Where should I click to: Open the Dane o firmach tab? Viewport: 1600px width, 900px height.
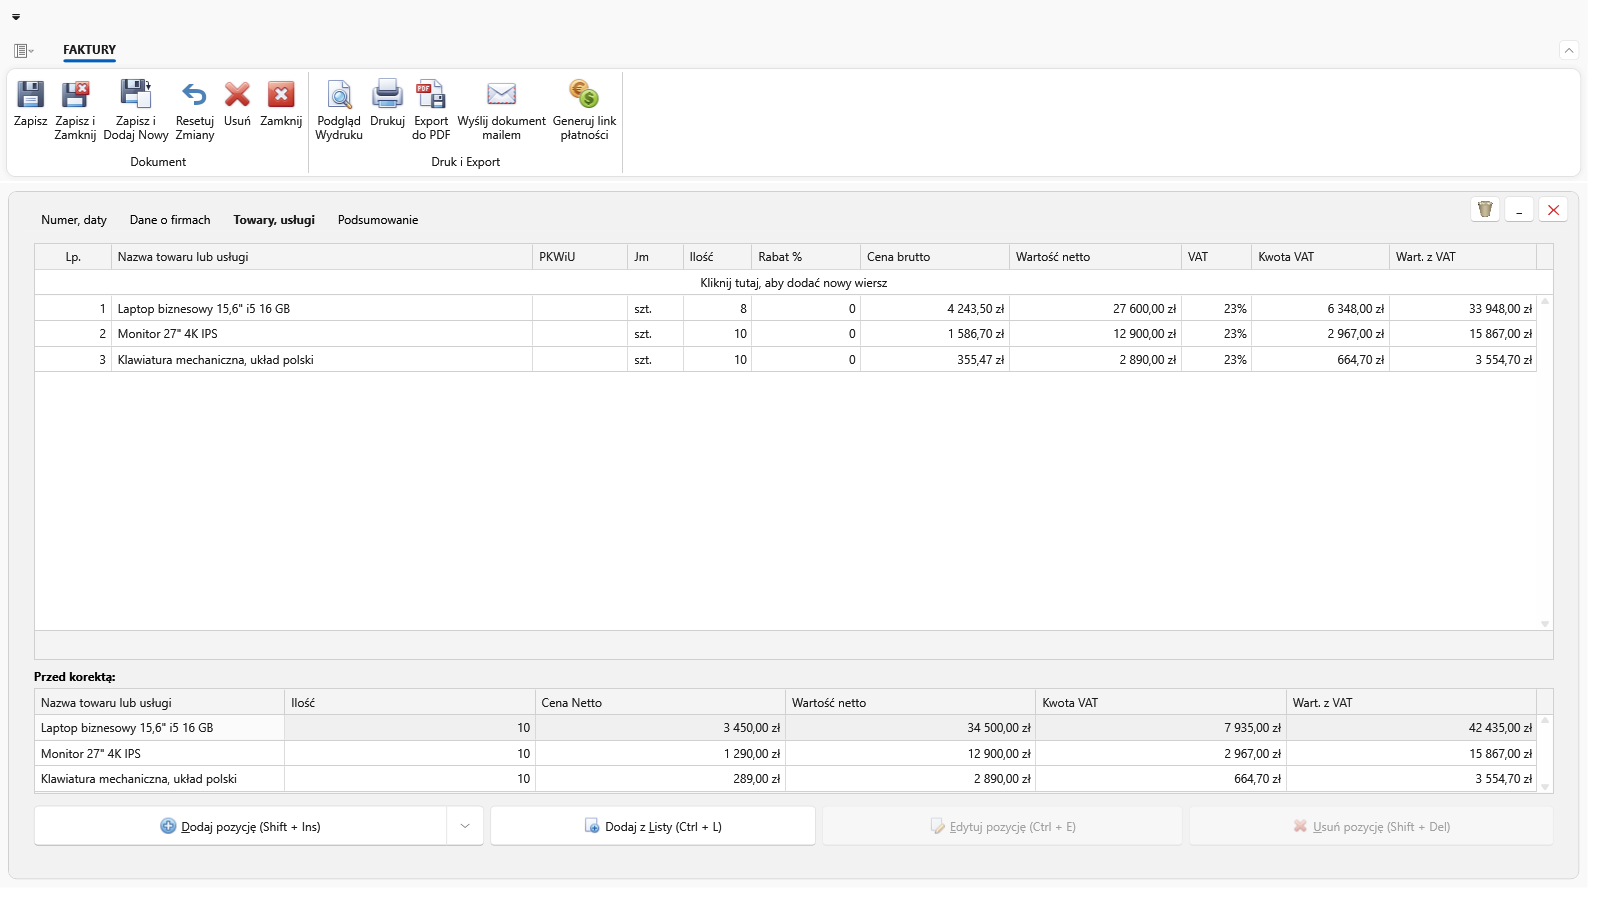[170, 220]
